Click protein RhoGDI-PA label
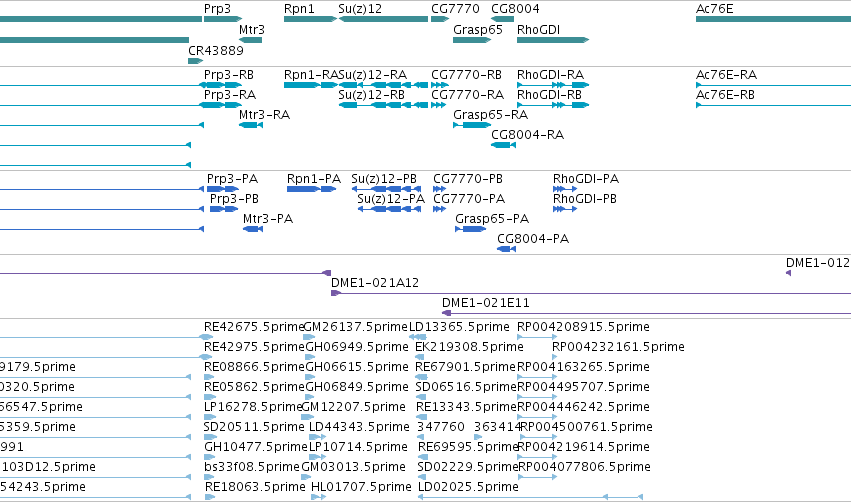Viewport: 851px width, 502px height. (x=586, y=179)
